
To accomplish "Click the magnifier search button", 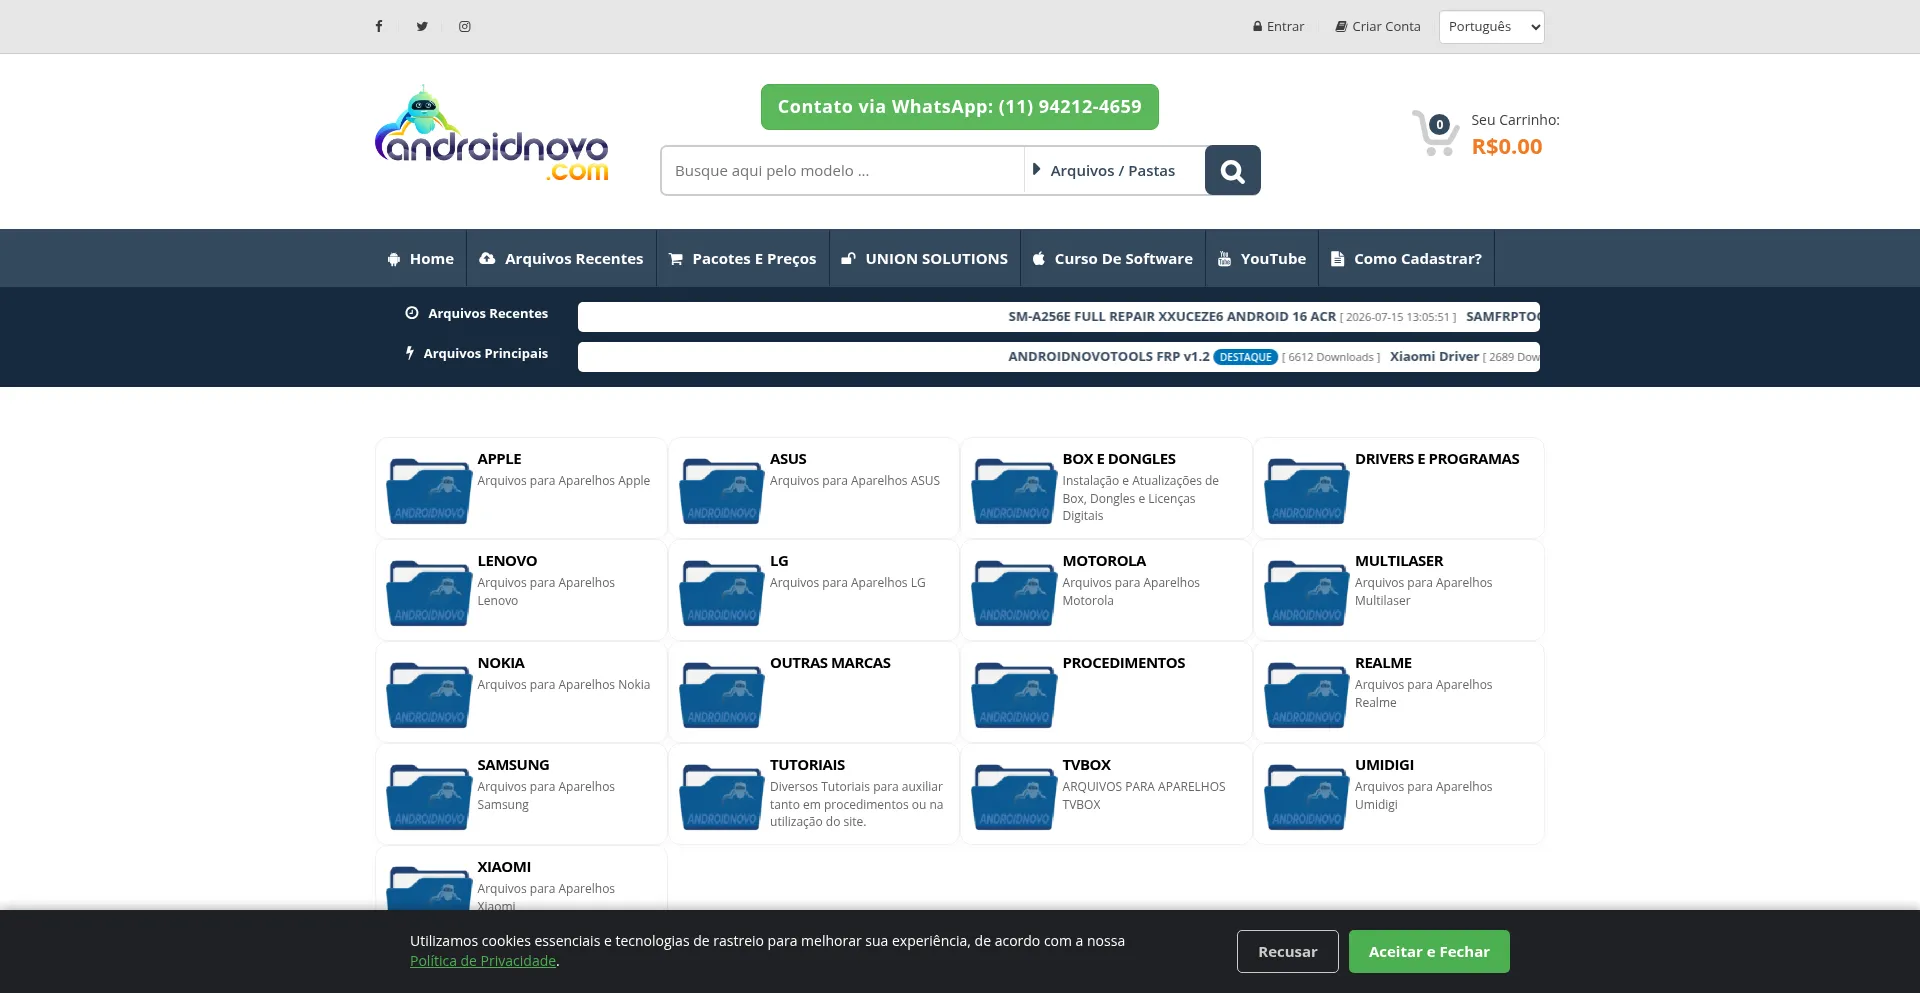I will (1232, 171).
